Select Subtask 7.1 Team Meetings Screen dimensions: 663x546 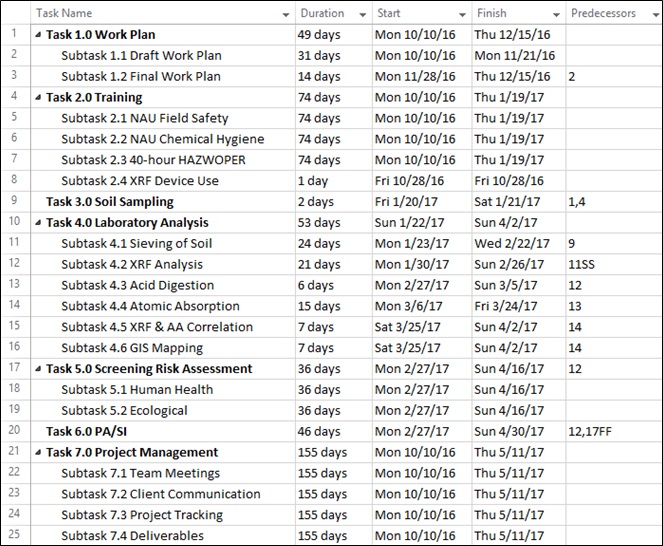click(x=140, y=473)
